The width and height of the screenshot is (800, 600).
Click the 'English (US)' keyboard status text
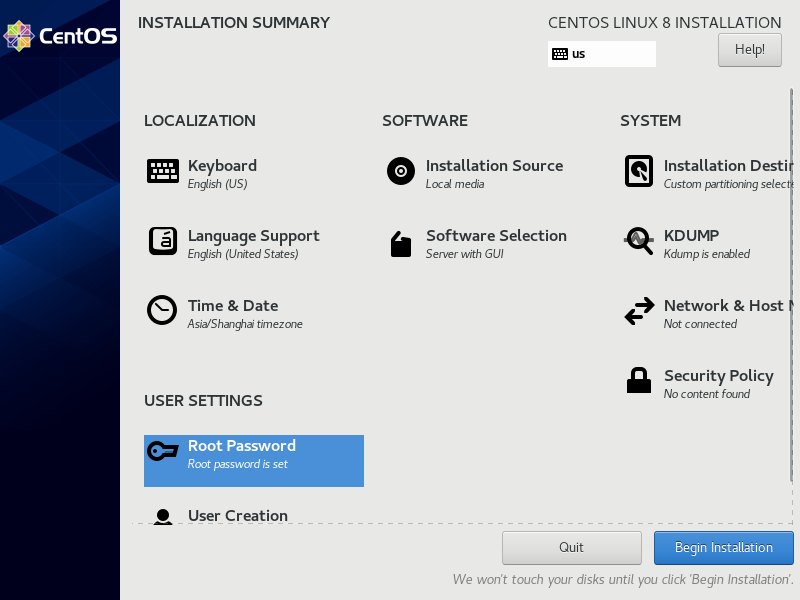pyautogui.click(x=217, y=184)
